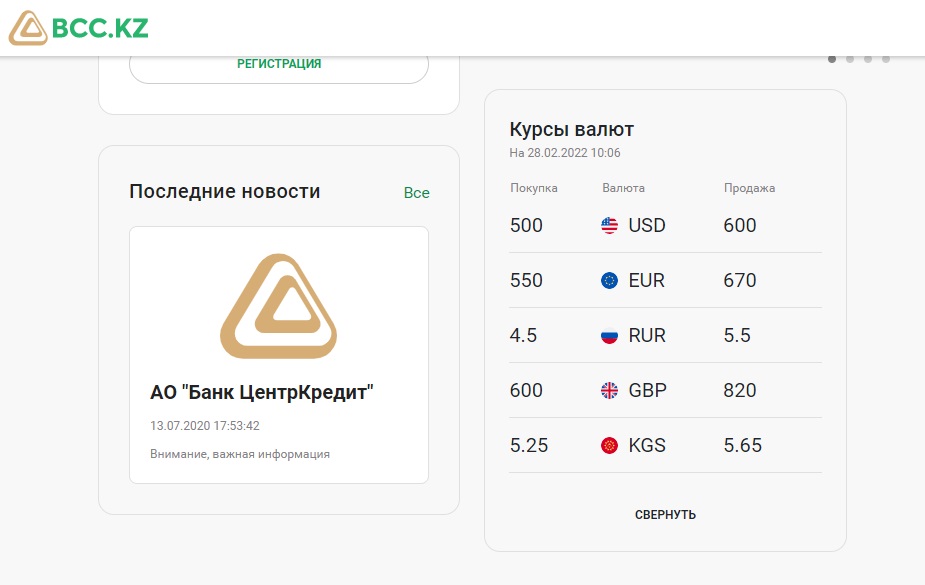Viewport: 925px width, 585px height.
Task: Click EUR buy rate 550
Action: (526, 280)
